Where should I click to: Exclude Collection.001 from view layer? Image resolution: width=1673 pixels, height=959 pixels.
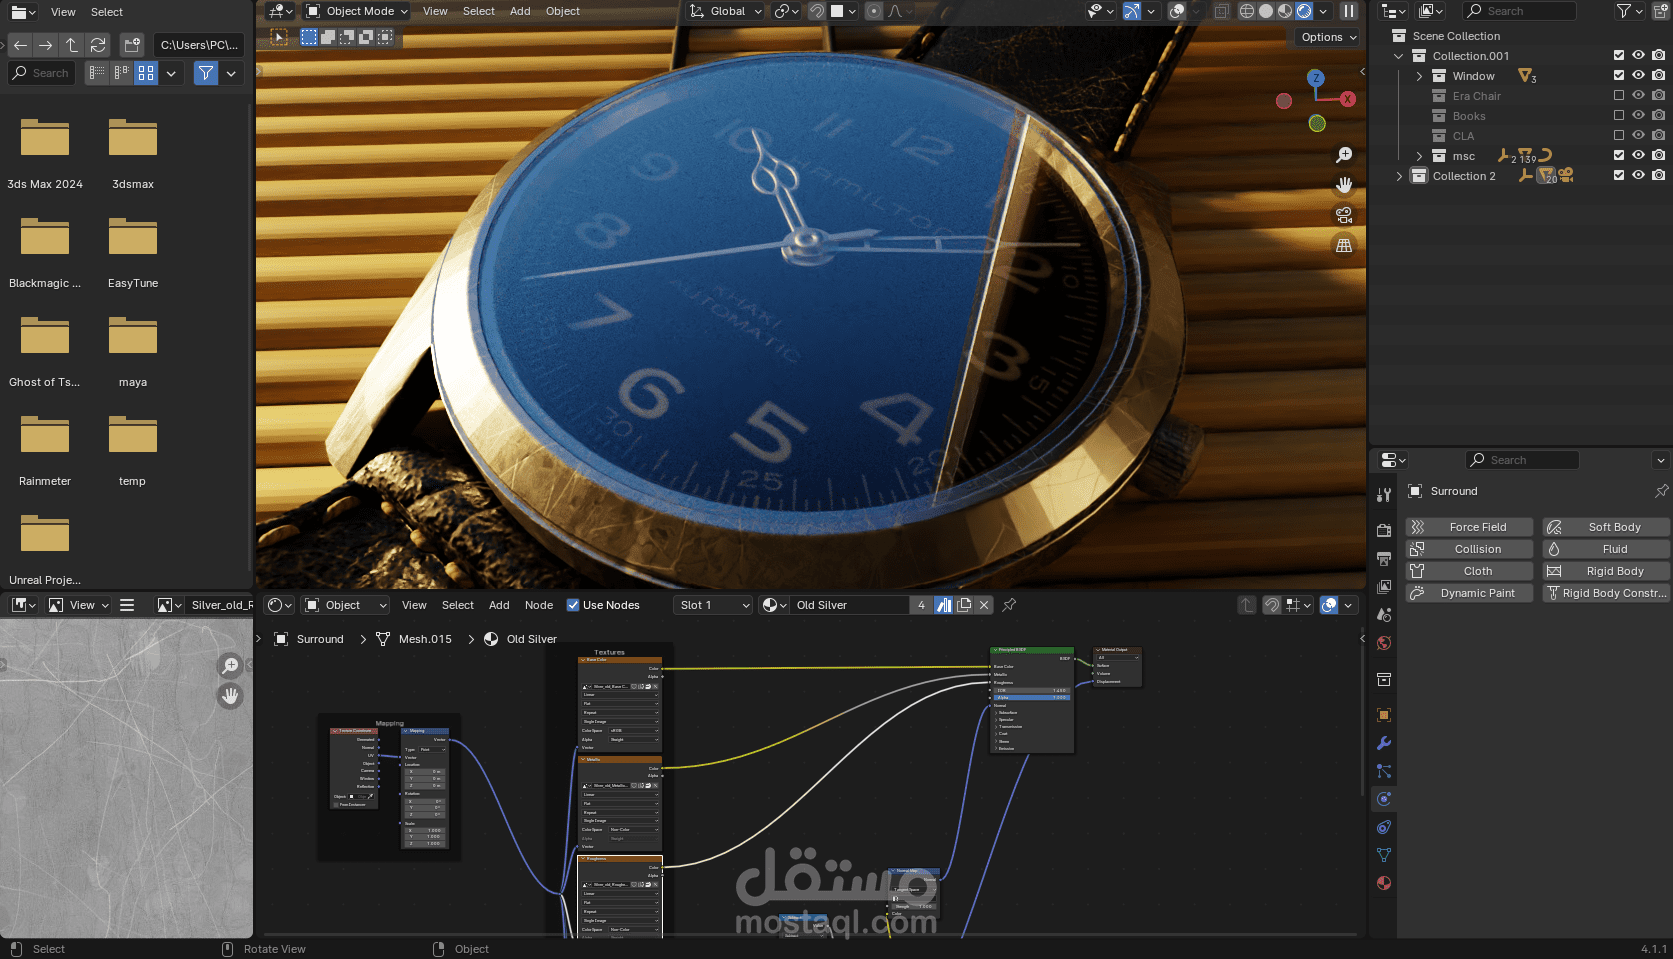pos(1619,56)
